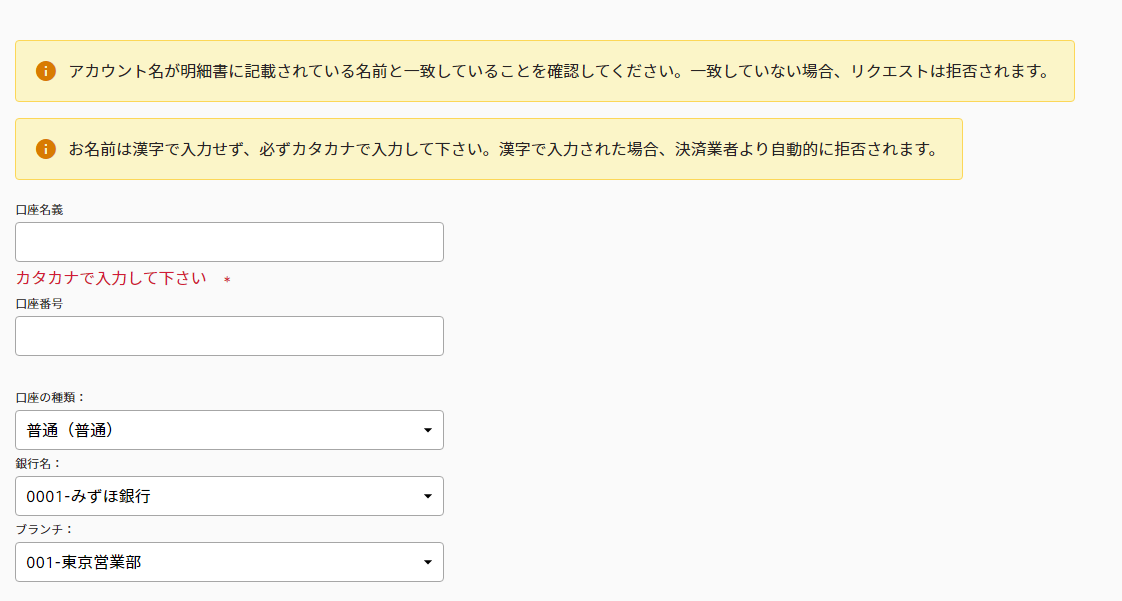Focus the 口座番号 text field
The height and width of the screenshot is (601, 1122).
229,336
